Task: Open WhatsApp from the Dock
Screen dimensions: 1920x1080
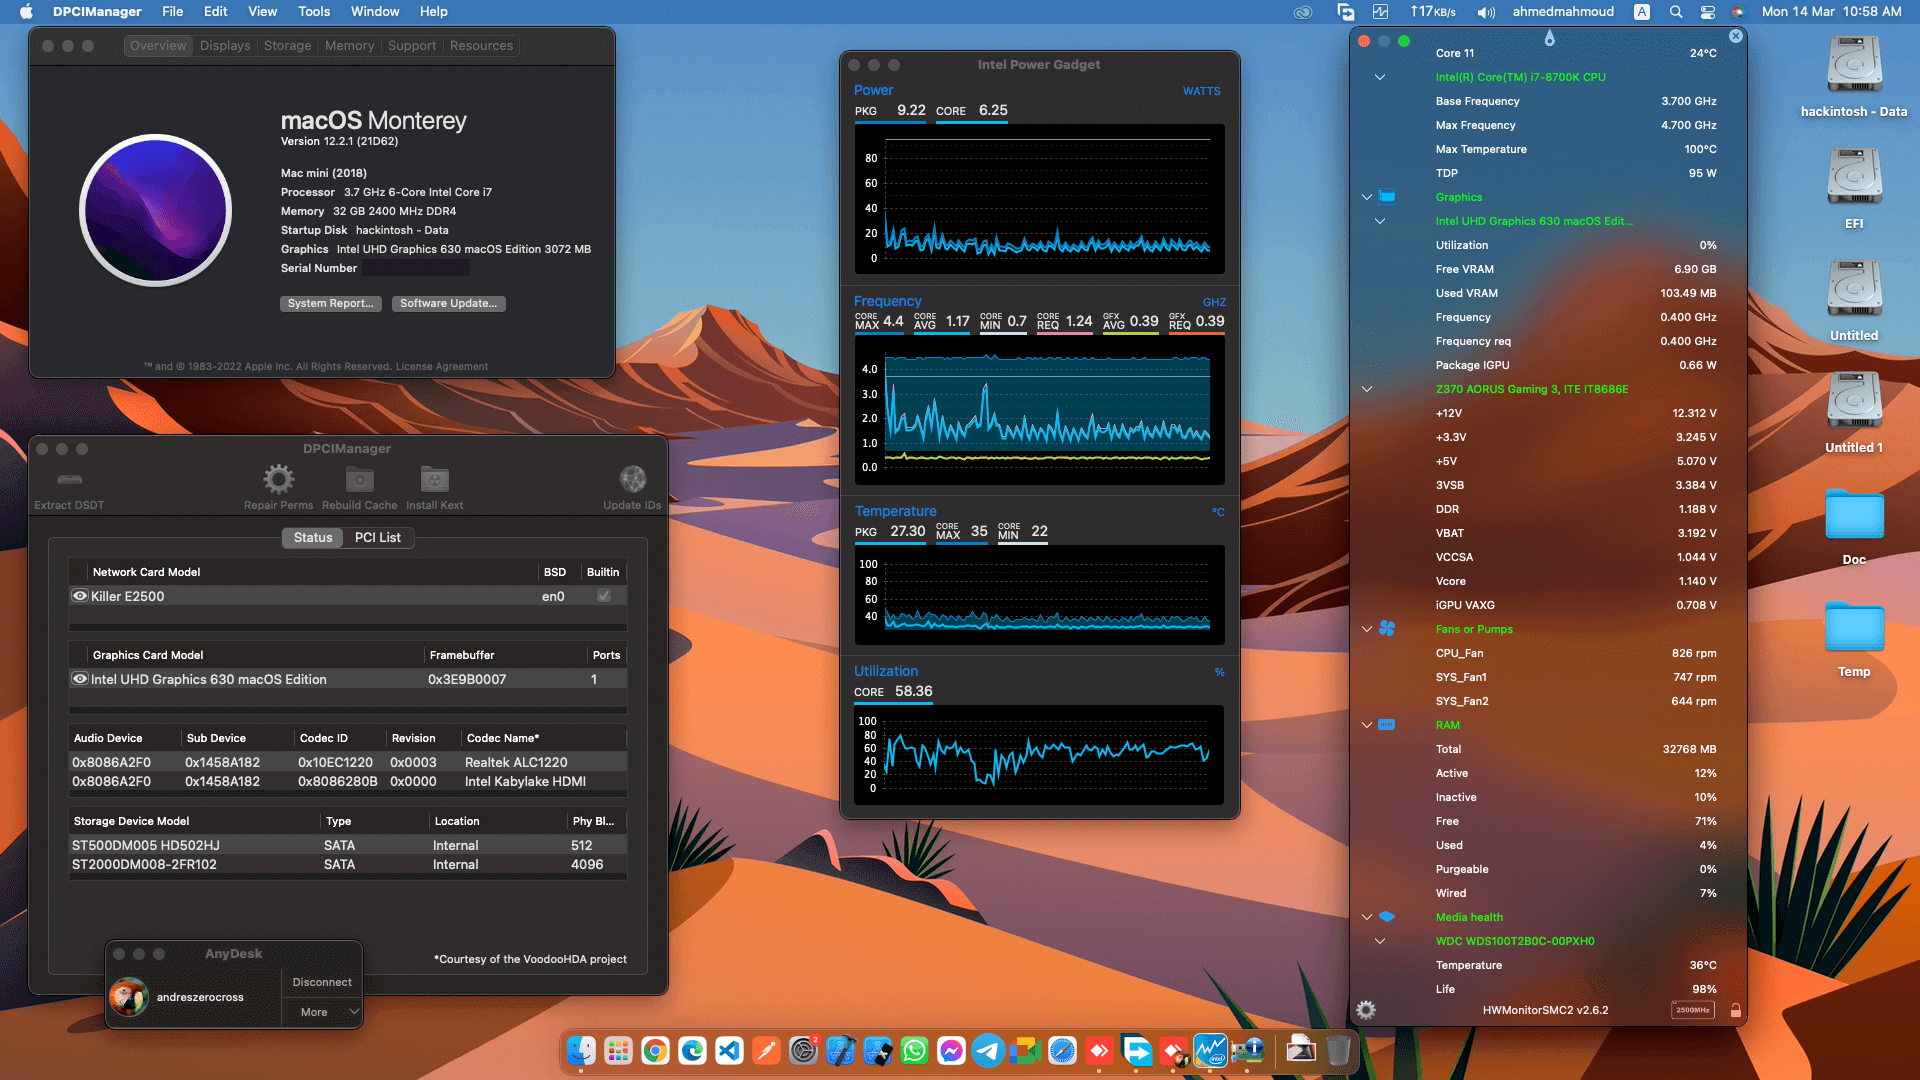Action: click(x=914, y=1050)
